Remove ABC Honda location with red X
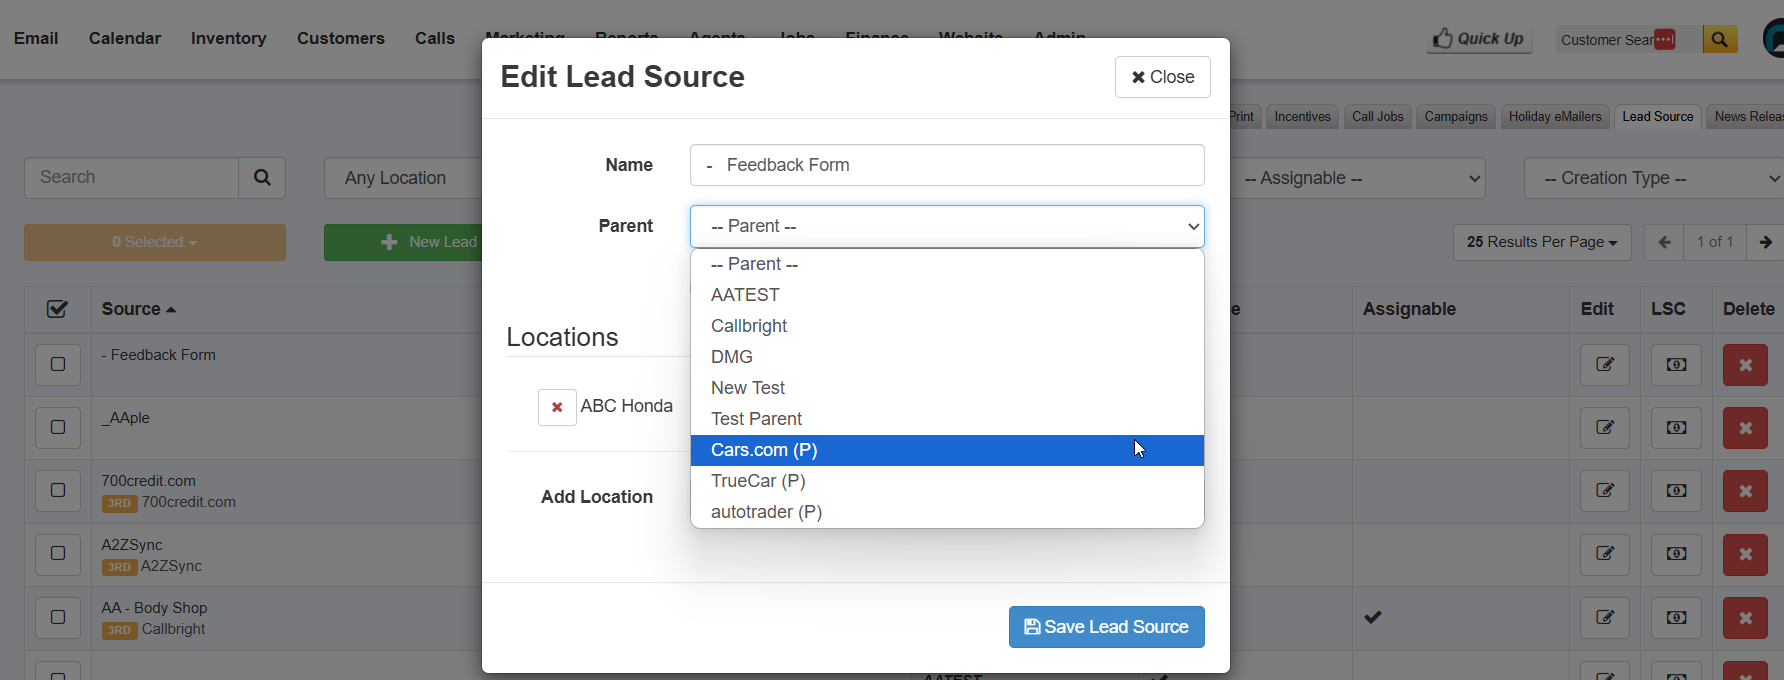 557,407
